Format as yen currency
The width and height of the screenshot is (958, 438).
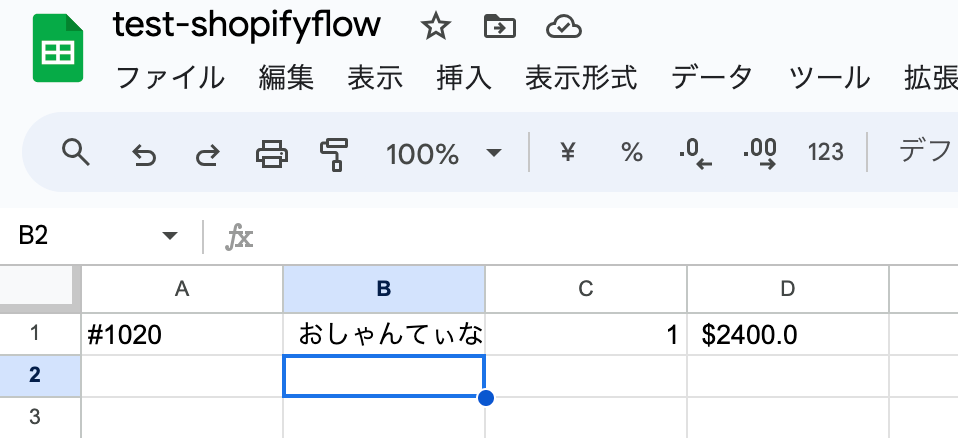tap(568, 153)
